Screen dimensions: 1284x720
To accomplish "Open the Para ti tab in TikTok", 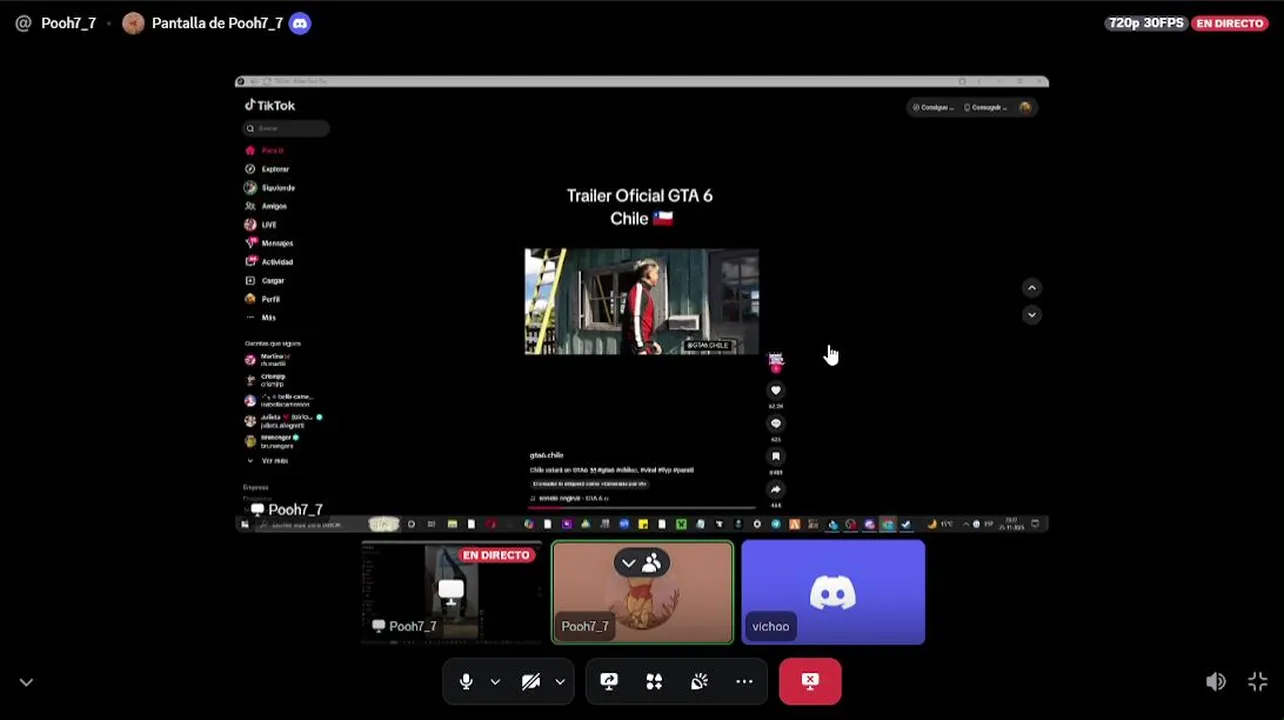I will coord(265,150).
